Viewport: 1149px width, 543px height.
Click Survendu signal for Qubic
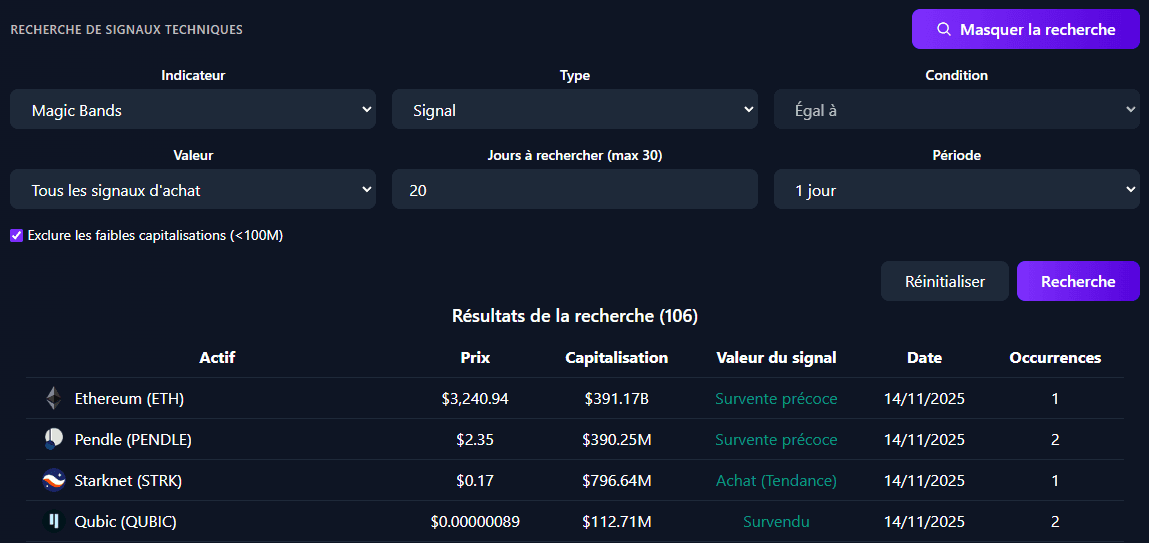point(776,522)
